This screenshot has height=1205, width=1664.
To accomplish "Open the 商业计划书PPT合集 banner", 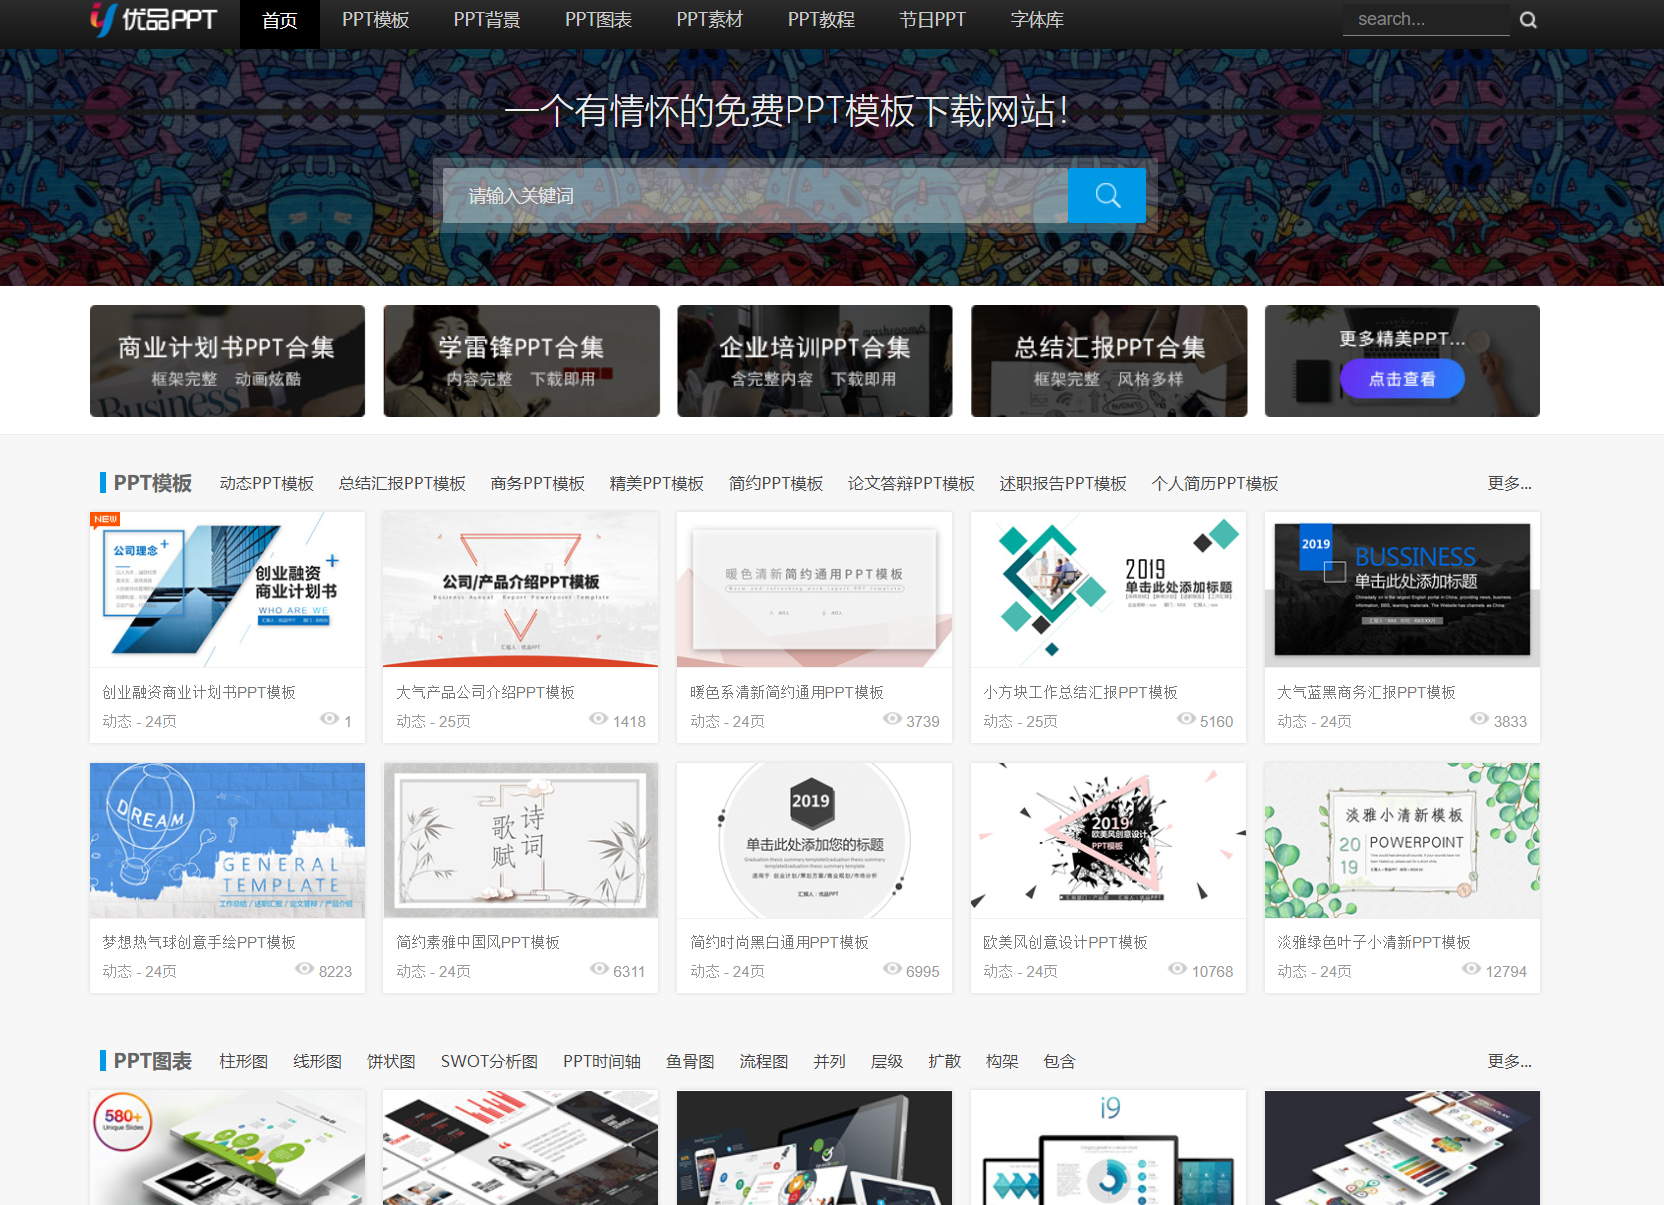I will pyautogui.click(x=227, y=361).
